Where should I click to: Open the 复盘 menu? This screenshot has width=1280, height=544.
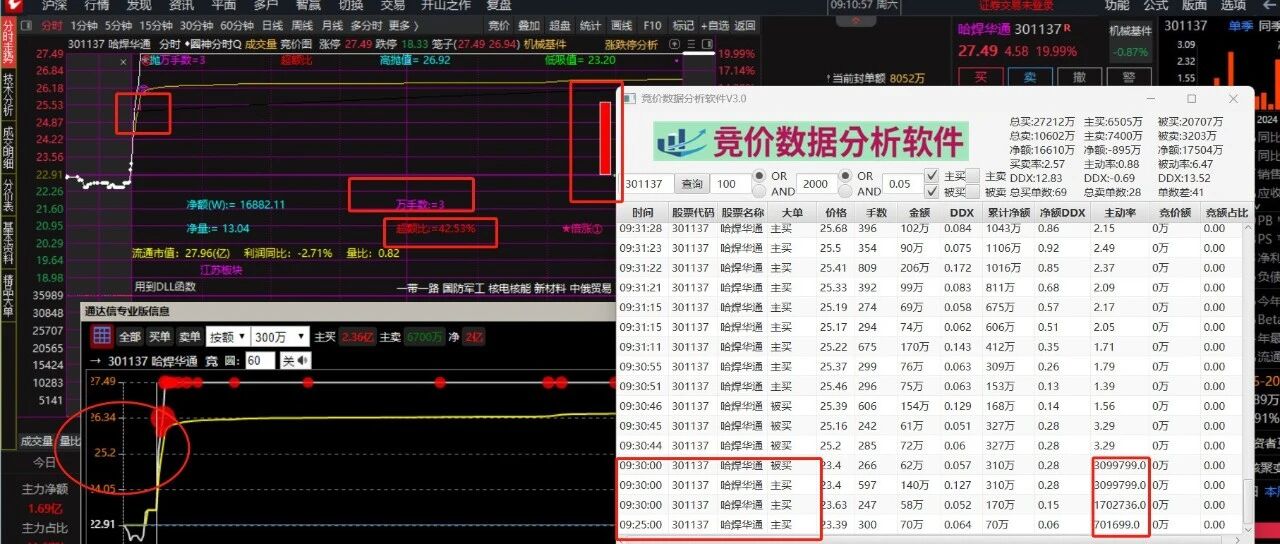[x=499, y=5]
